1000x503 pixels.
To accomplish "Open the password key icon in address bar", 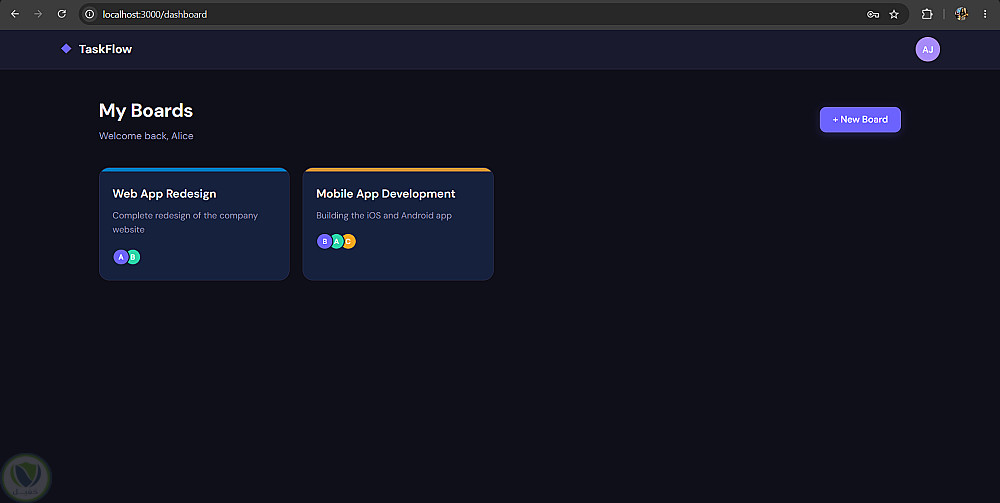I will [873, 14].
